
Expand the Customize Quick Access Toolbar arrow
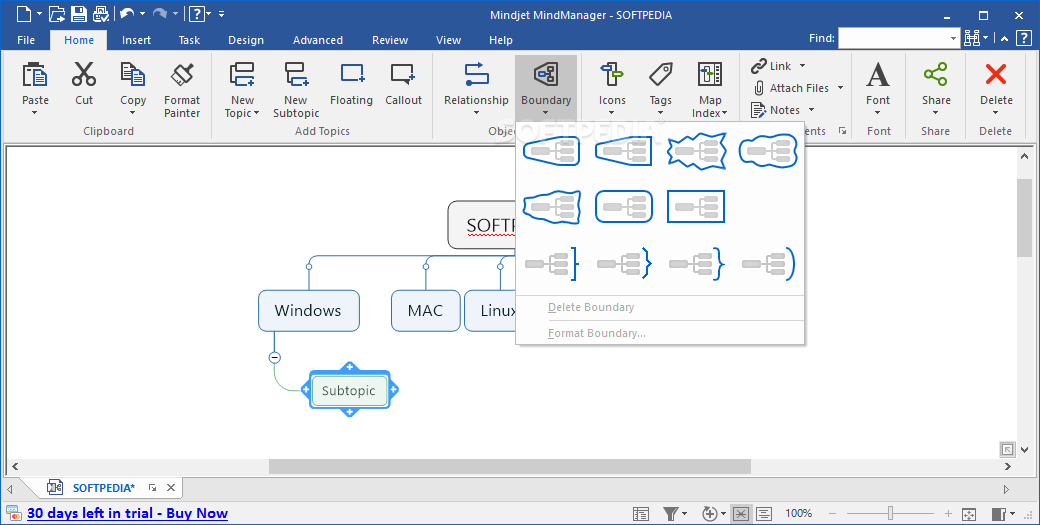tap(221, 14)
